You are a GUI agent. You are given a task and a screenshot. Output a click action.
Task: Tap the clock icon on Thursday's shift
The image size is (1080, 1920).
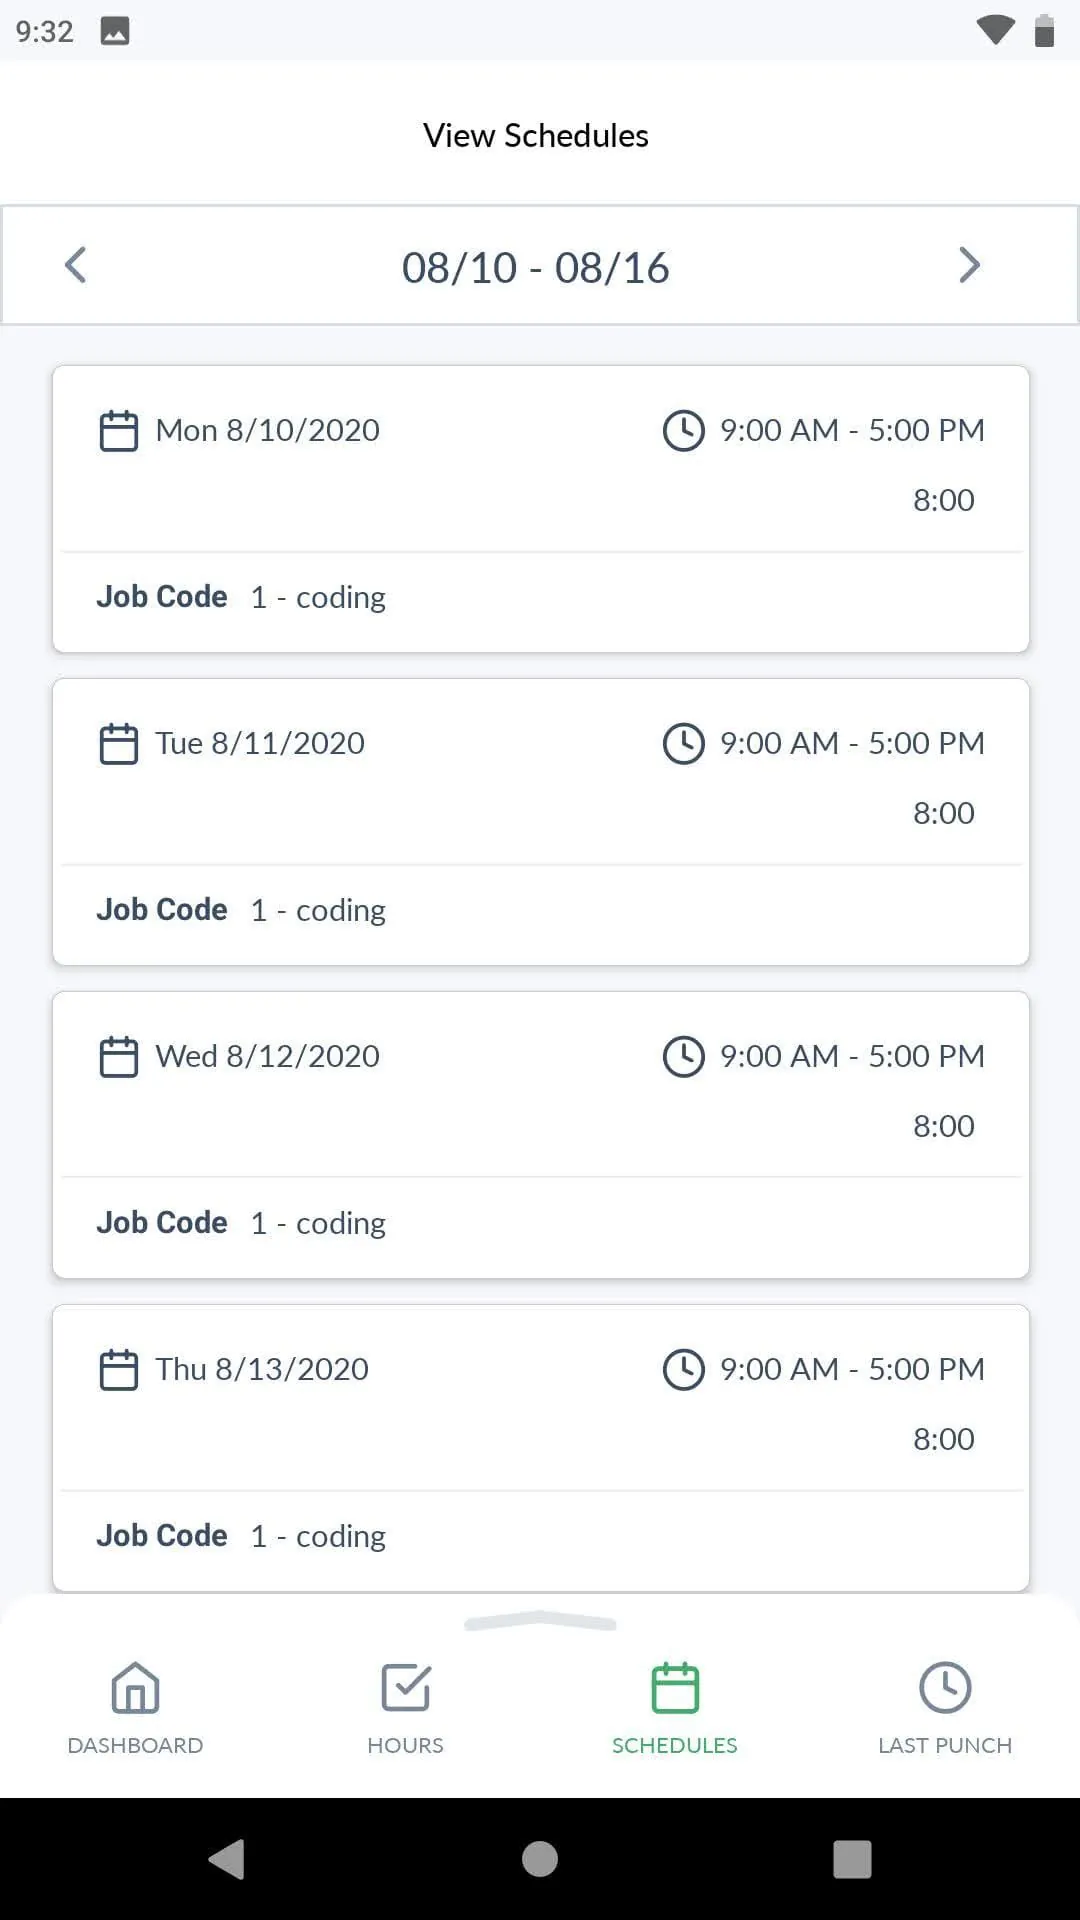tap(684, 1370)
